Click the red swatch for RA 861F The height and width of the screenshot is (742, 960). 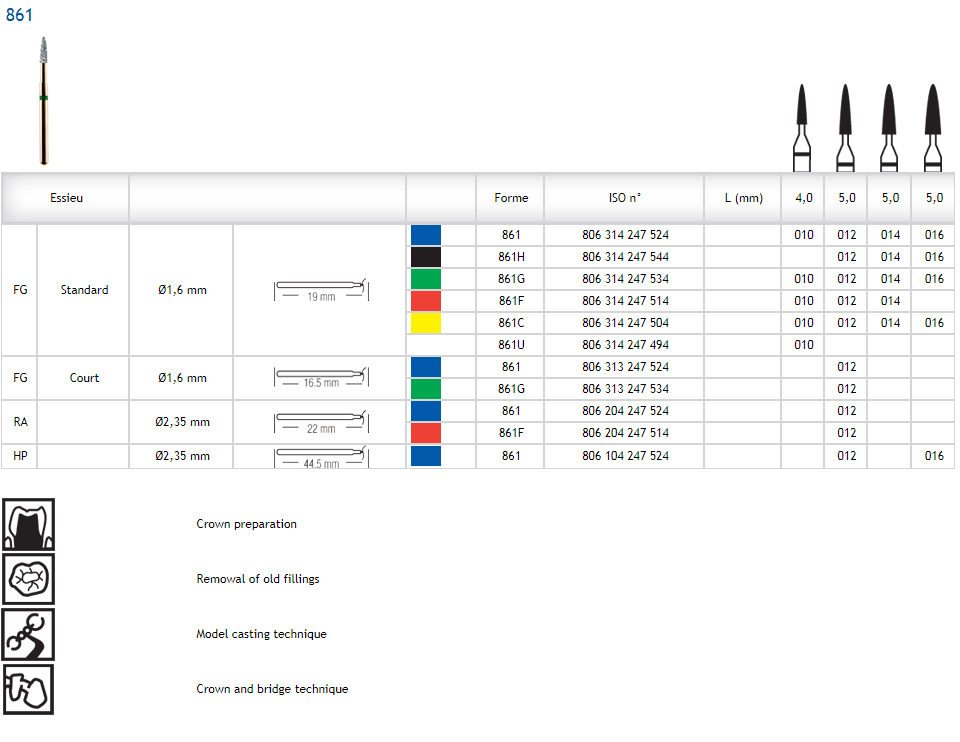pos(426,433)
